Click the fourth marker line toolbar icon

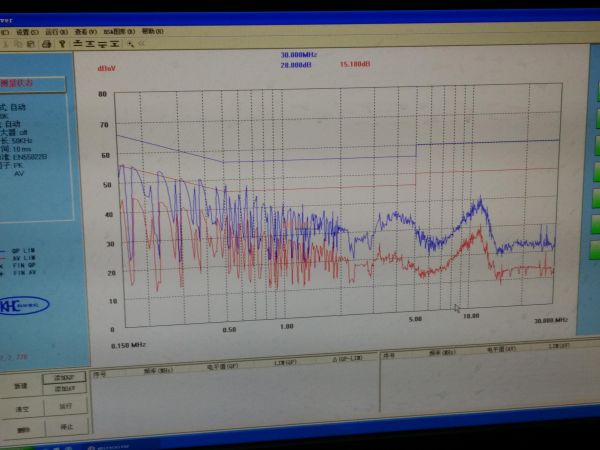115,44
